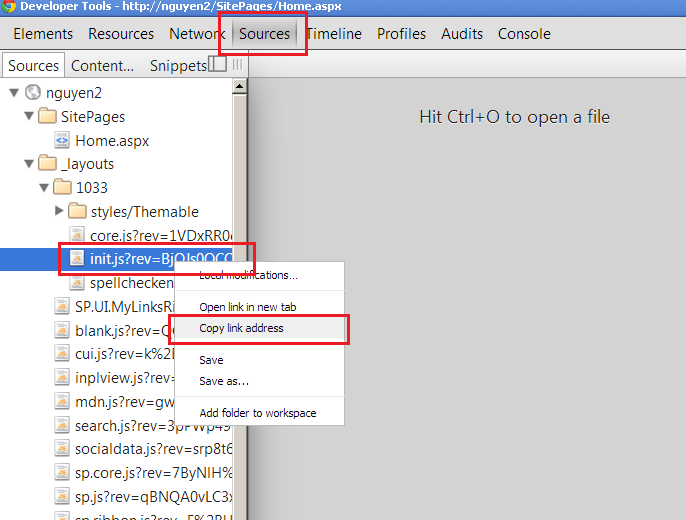The height and width of the screenshot is (520, 686).
Task: Choose Copy link address from context menu
Action: [x=241, y=328]
